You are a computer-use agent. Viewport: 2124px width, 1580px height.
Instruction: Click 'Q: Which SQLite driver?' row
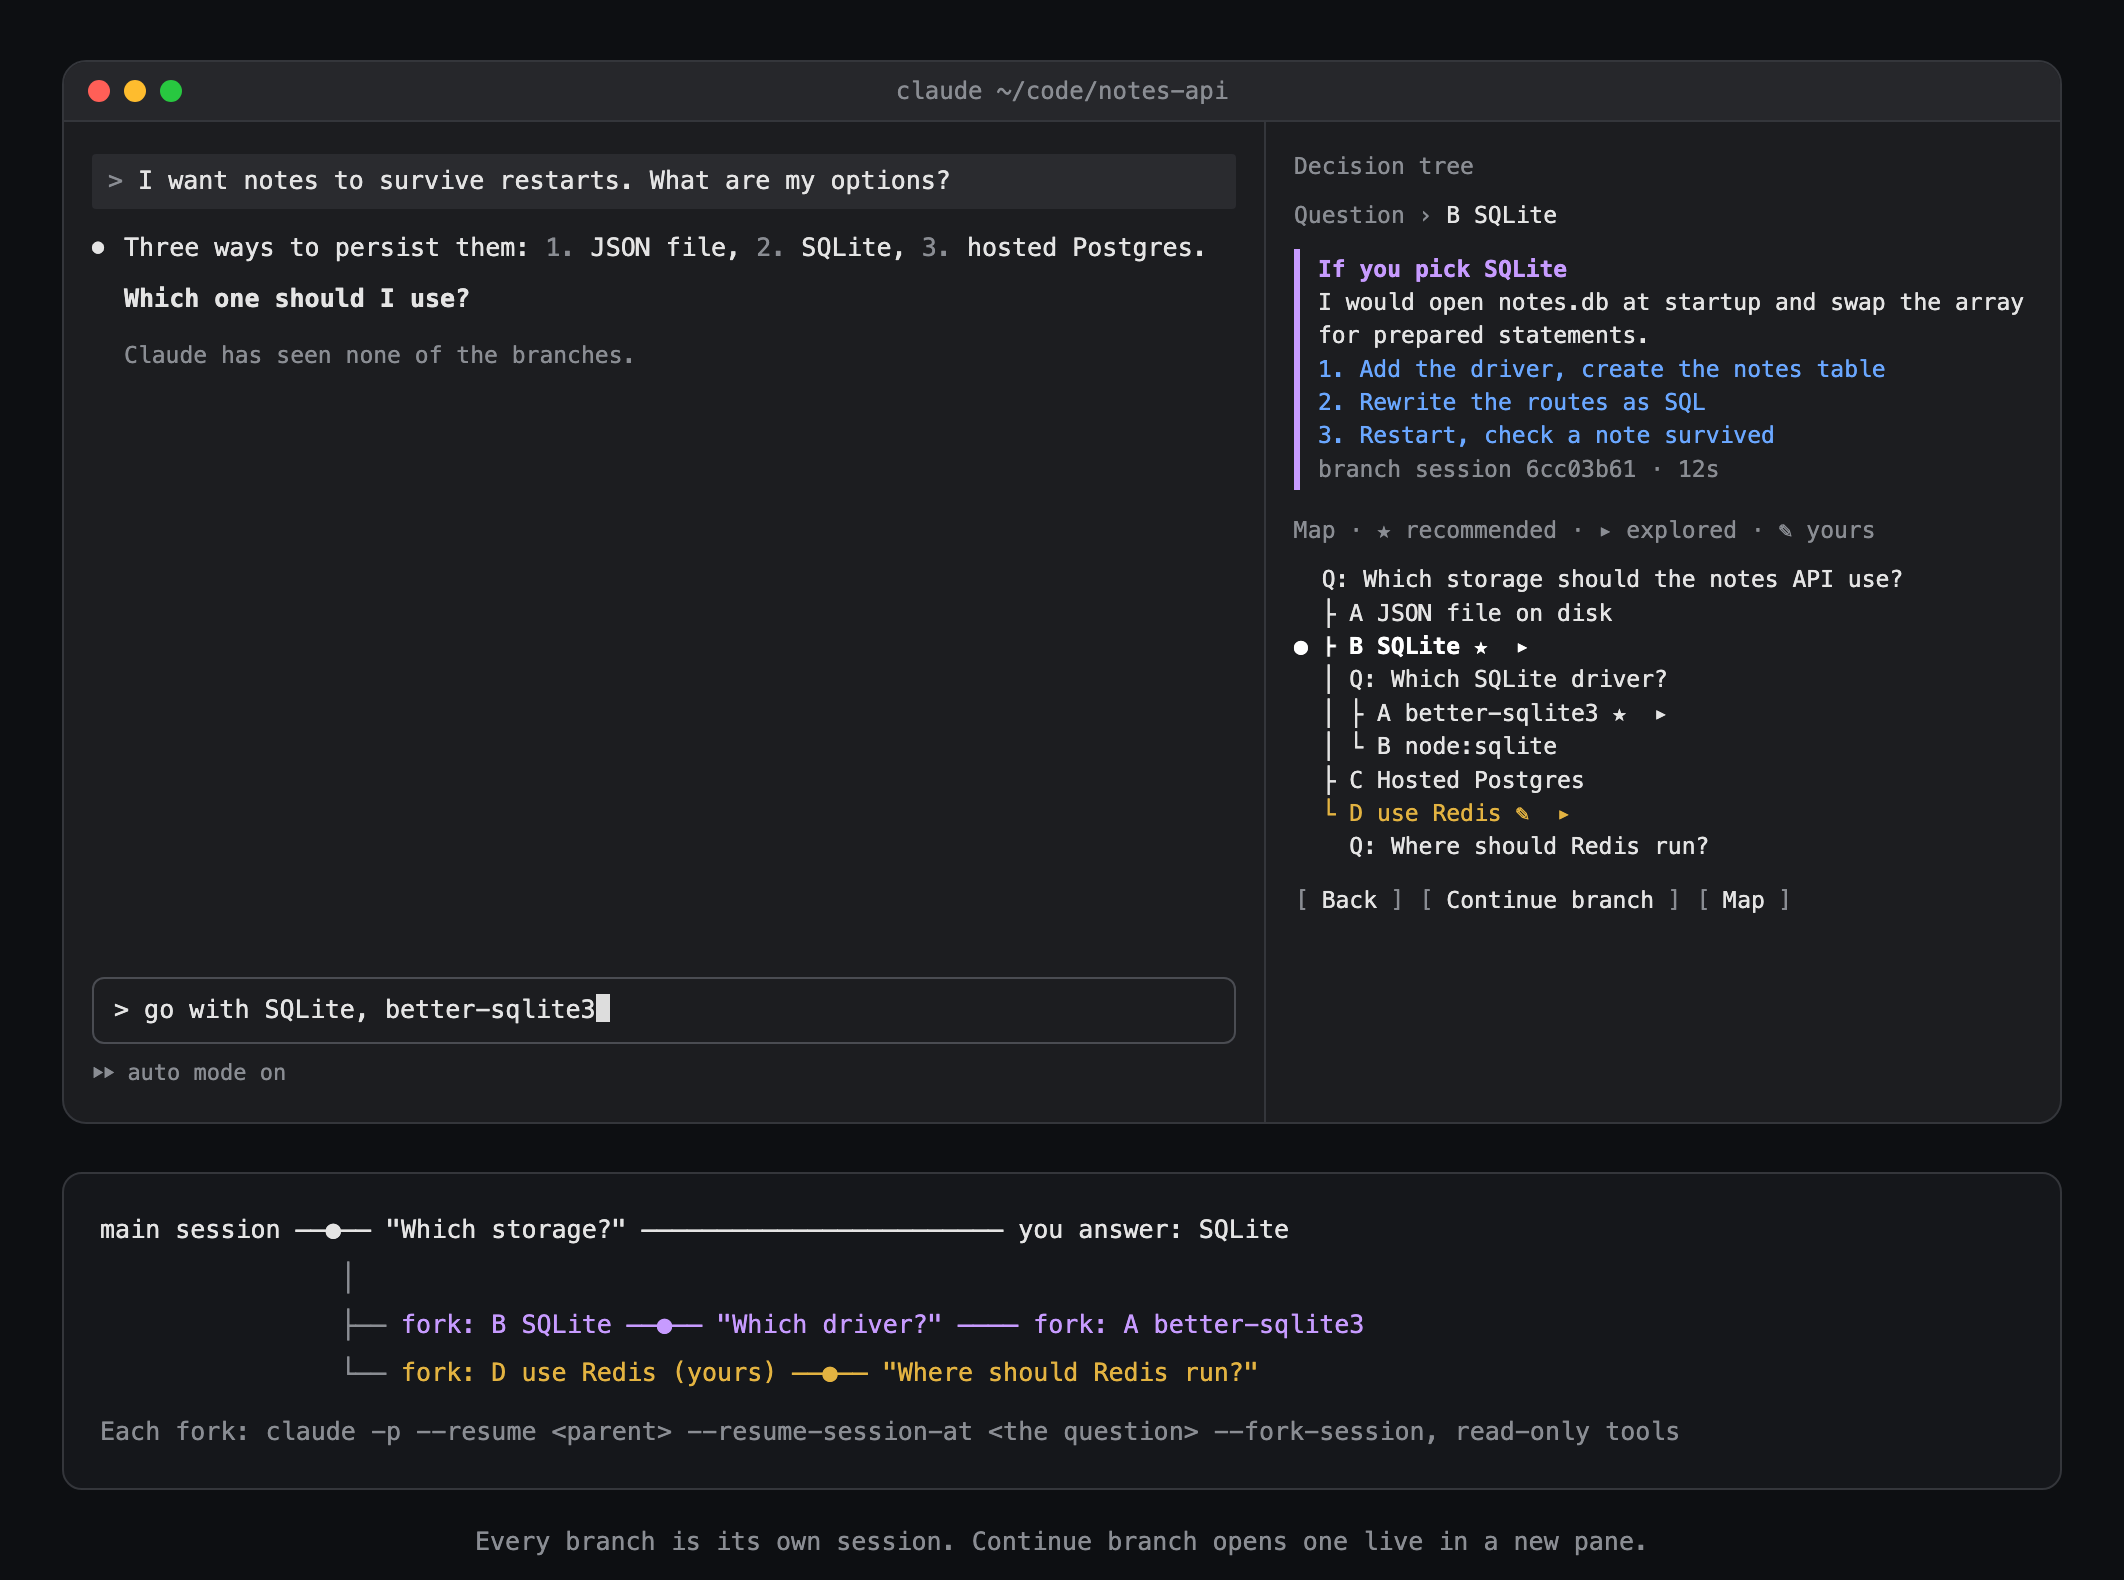coord(1508,679)
